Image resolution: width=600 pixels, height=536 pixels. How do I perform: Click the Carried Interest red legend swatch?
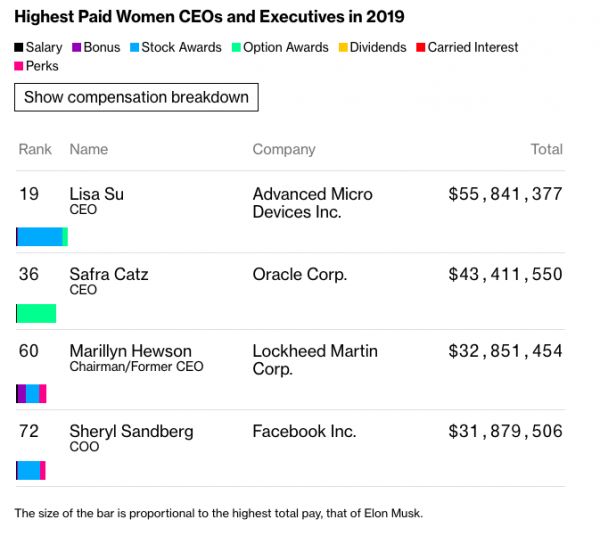[421, 48]
